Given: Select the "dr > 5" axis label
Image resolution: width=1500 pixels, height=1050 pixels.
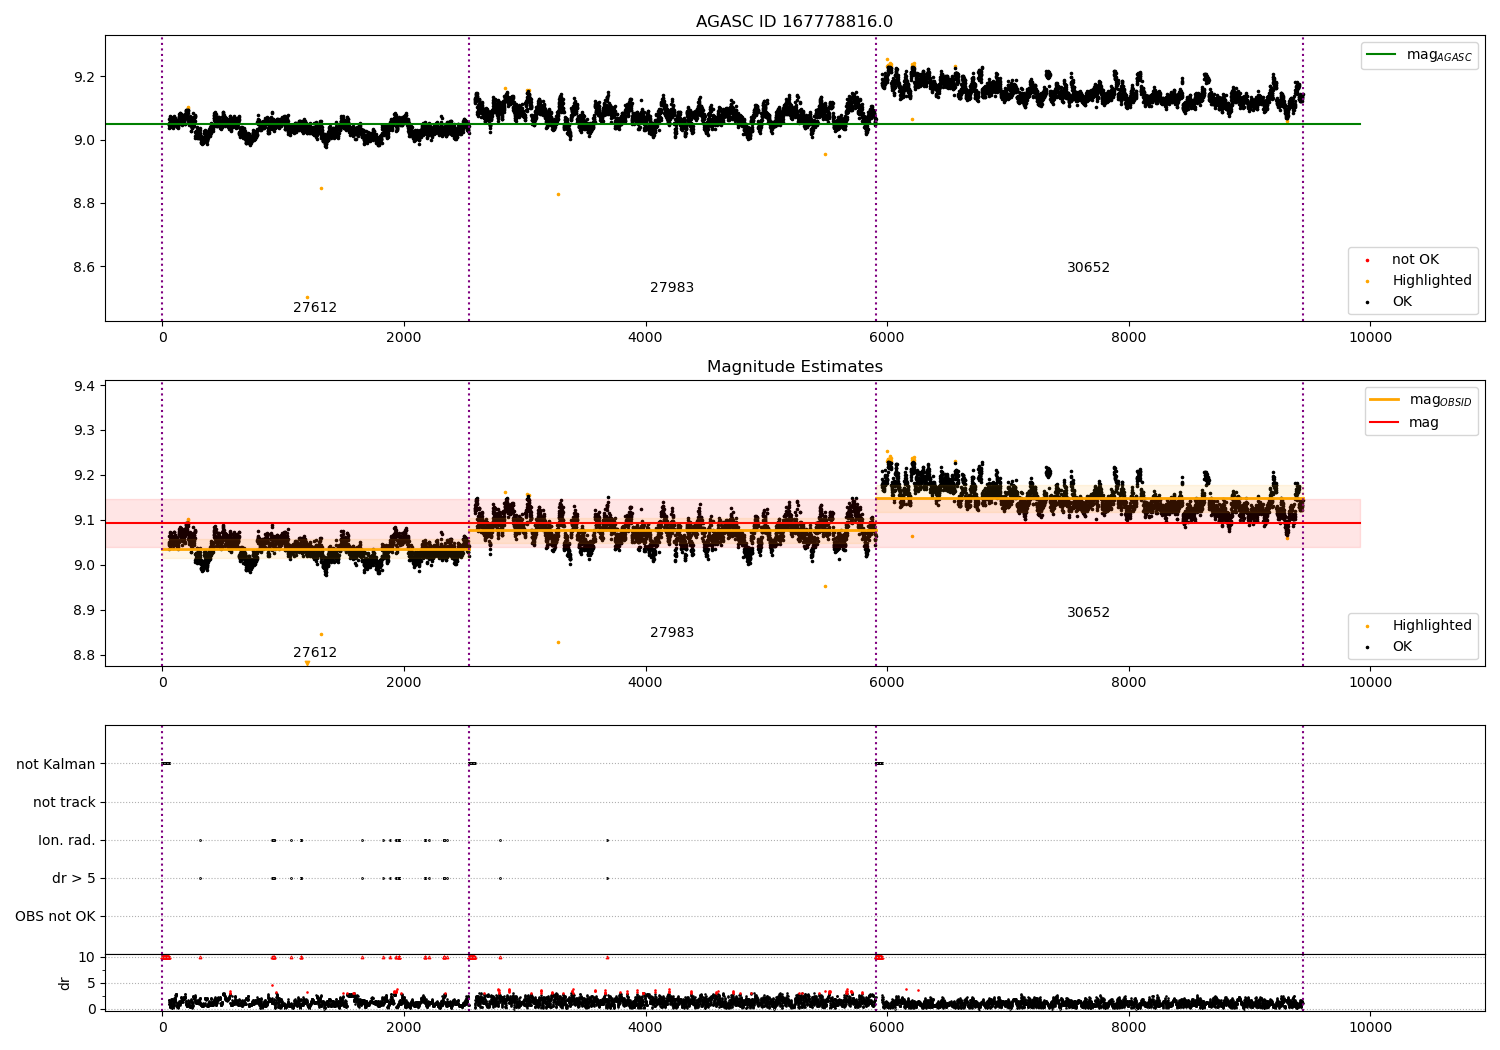Looking at the screenshot, I should coord(74,878).
